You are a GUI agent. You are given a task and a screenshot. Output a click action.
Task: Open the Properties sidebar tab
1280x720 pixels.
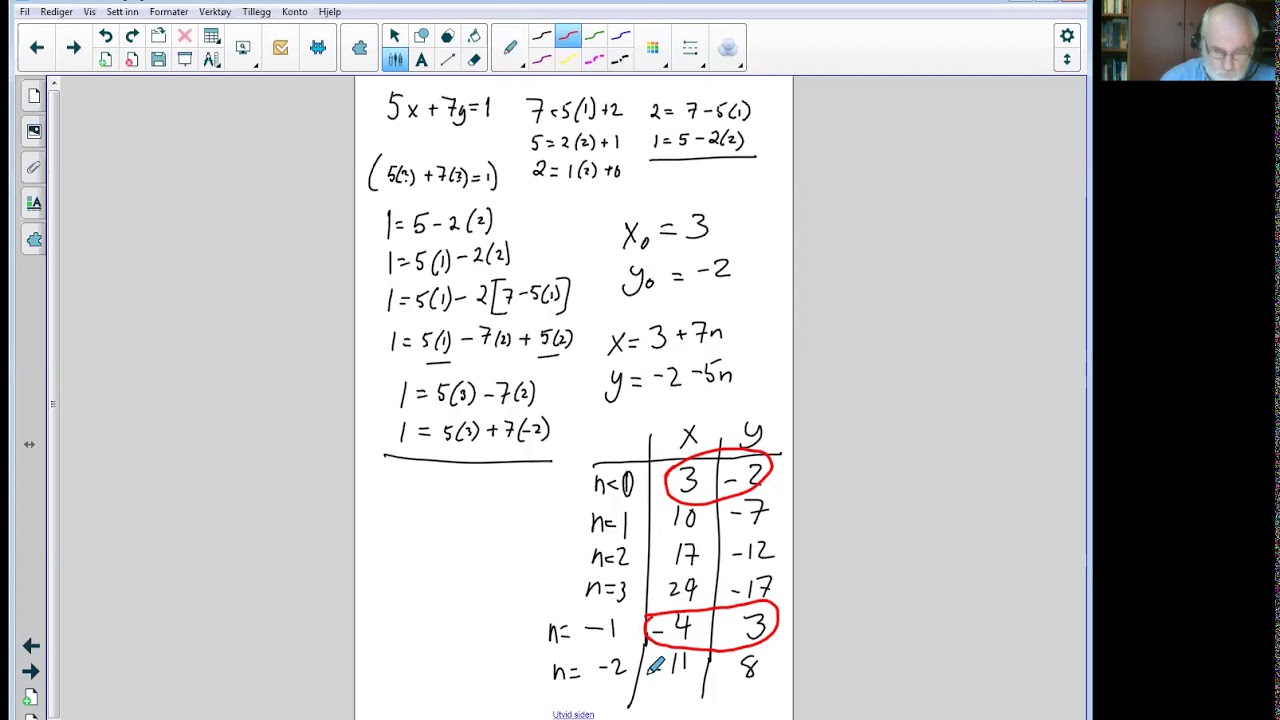(34, 203)
